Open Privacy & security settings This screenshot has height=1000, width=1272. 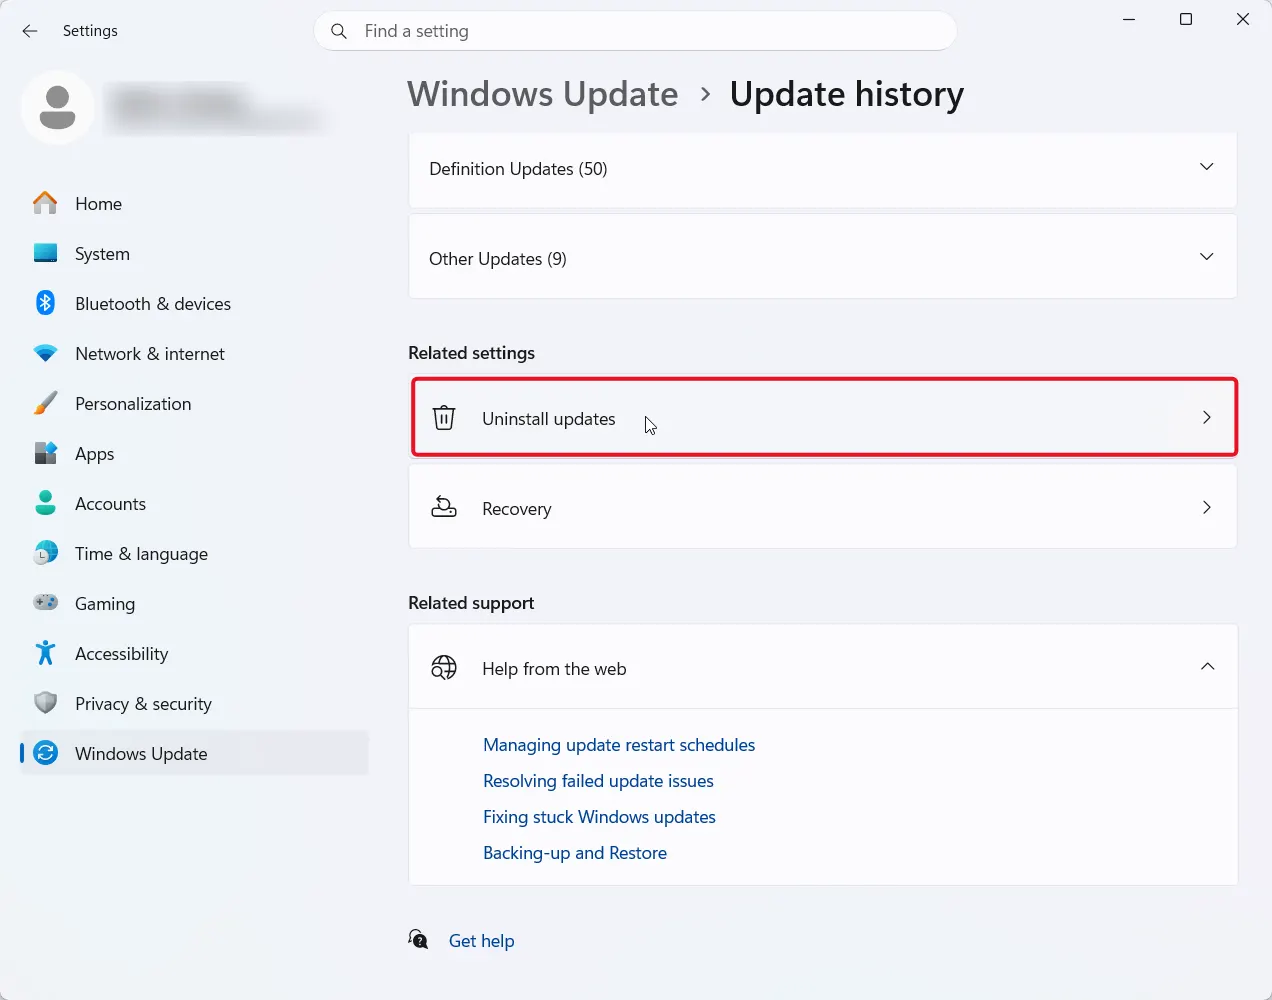tap(194, 703)
